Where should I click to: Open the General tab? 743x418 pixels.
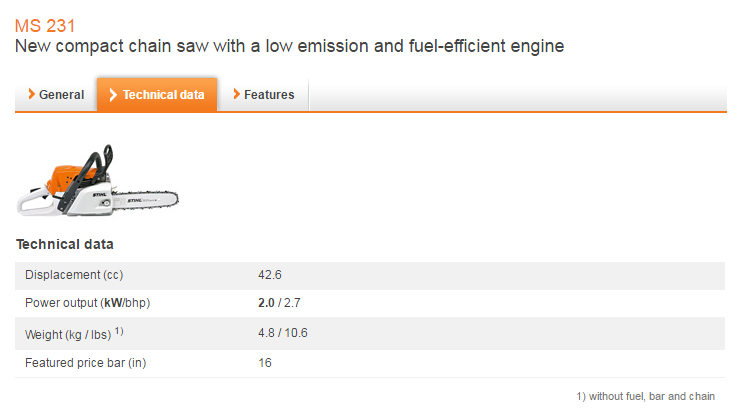[56, 95]
